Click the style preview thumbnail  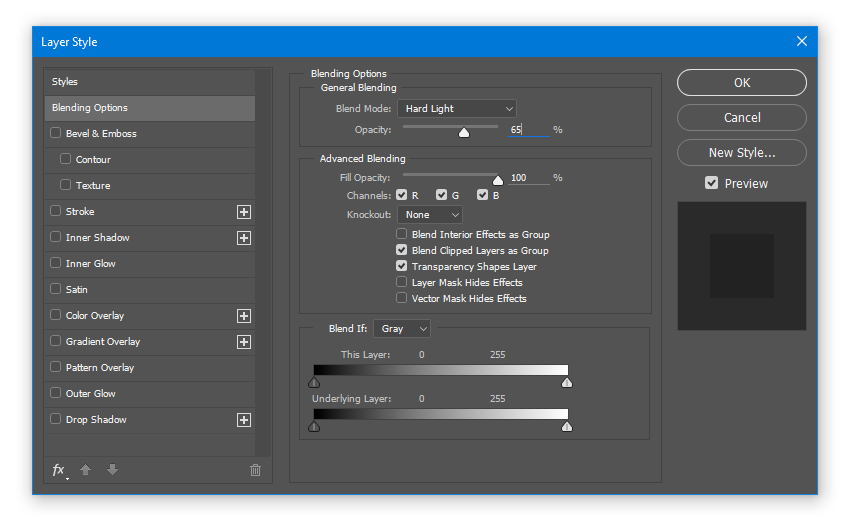(742, 266)
